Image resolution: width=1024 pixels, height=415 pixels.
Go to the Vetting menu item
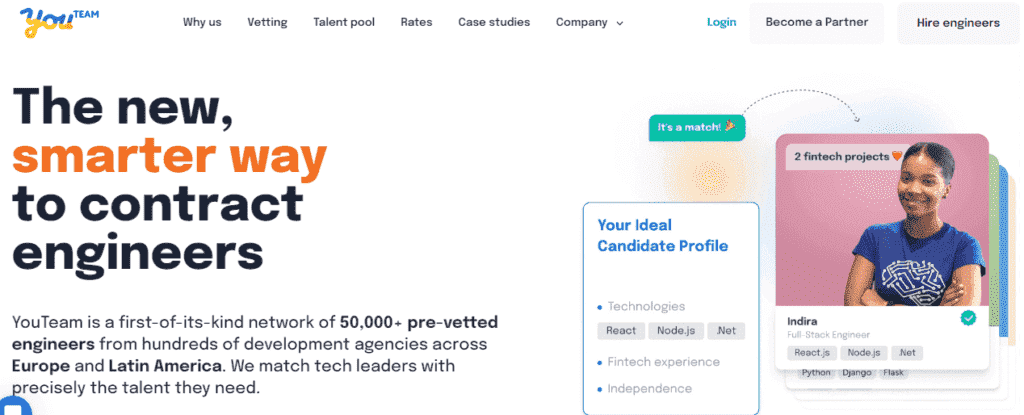tap(267, 22)
